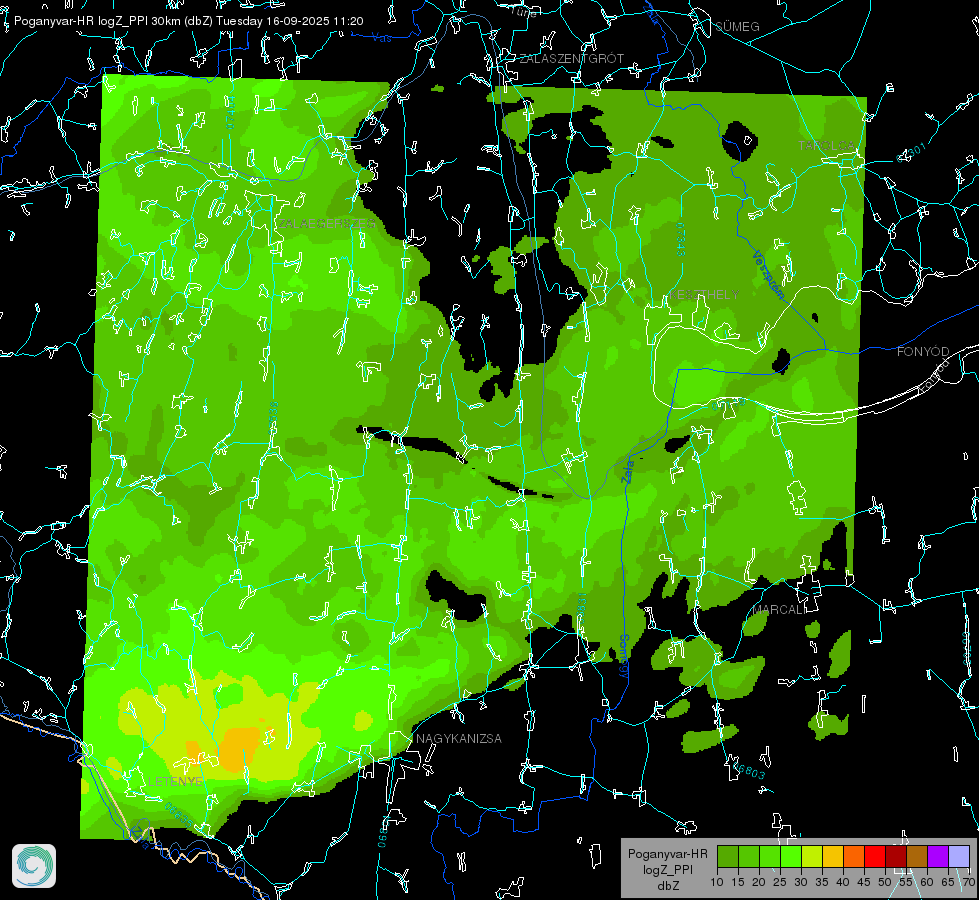The image size is (979, 900).
Task: Click the Veszprém county label
Action: (x=768, y=275)
